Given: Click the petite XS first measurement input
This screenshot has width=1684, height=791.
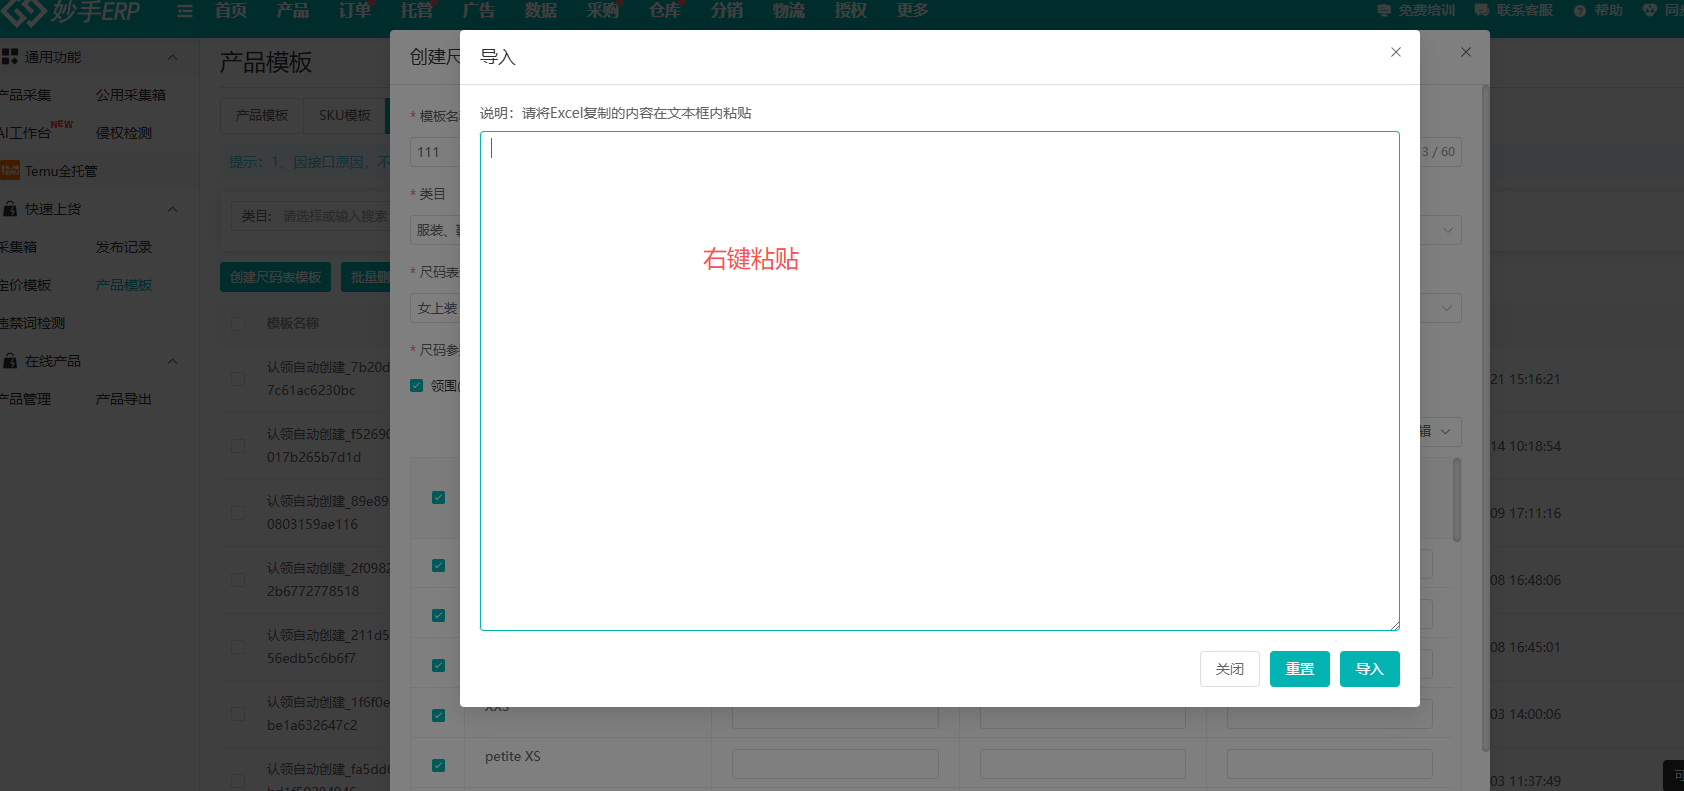Looking at the screenshot, I should pos(835,764).
